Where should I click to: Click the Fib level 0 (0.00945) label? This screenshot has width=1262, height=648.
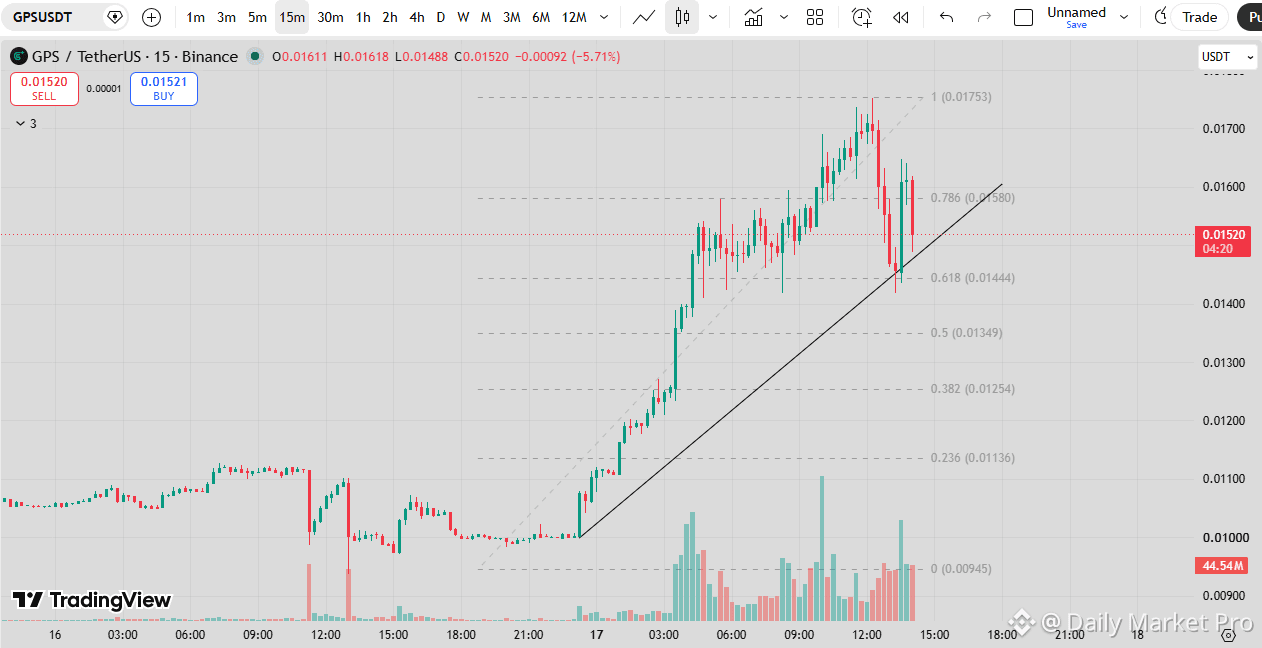pyautogui.click(x=961, y=569)
